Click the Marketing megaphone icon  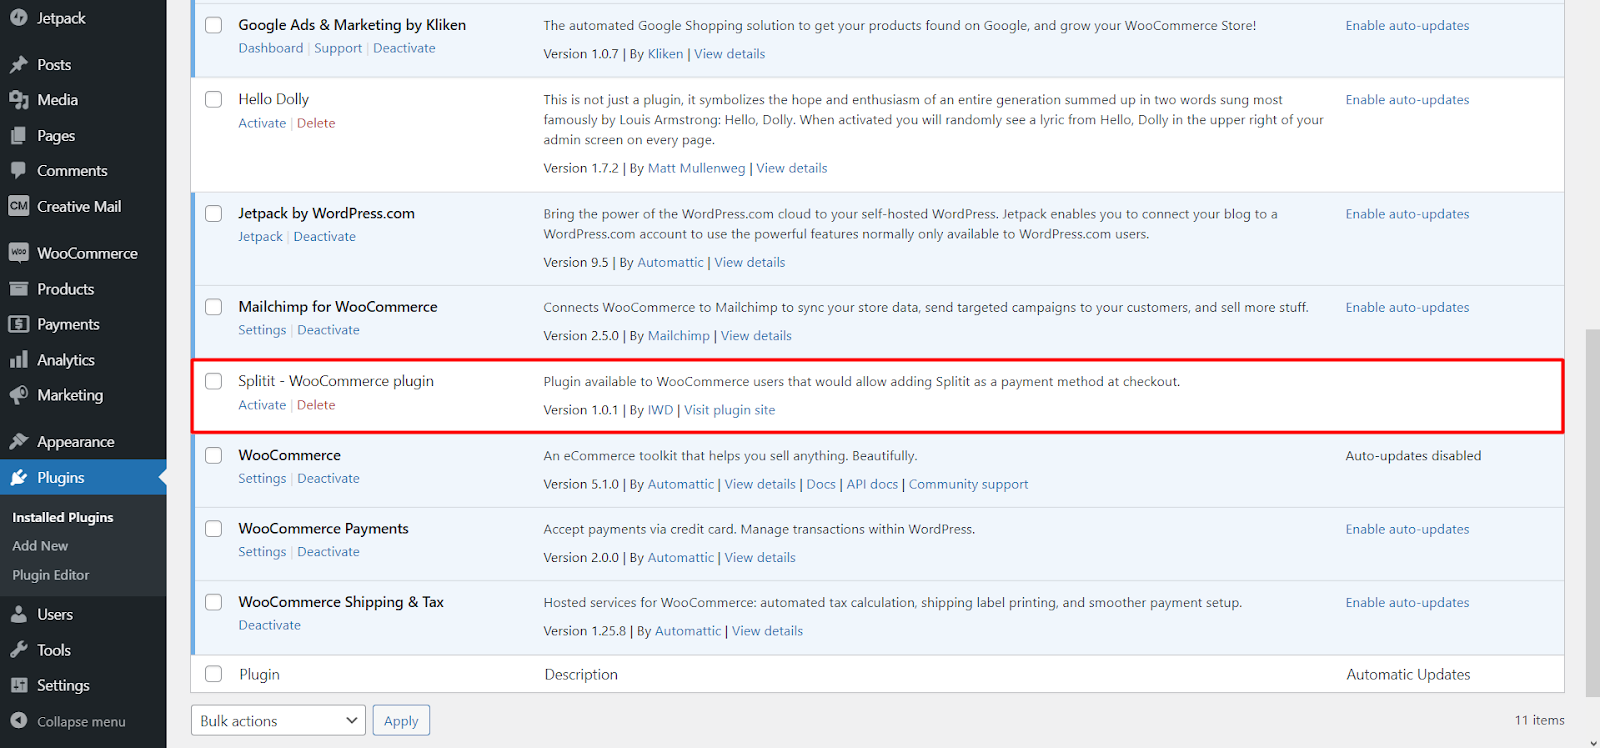coord(18,395)
